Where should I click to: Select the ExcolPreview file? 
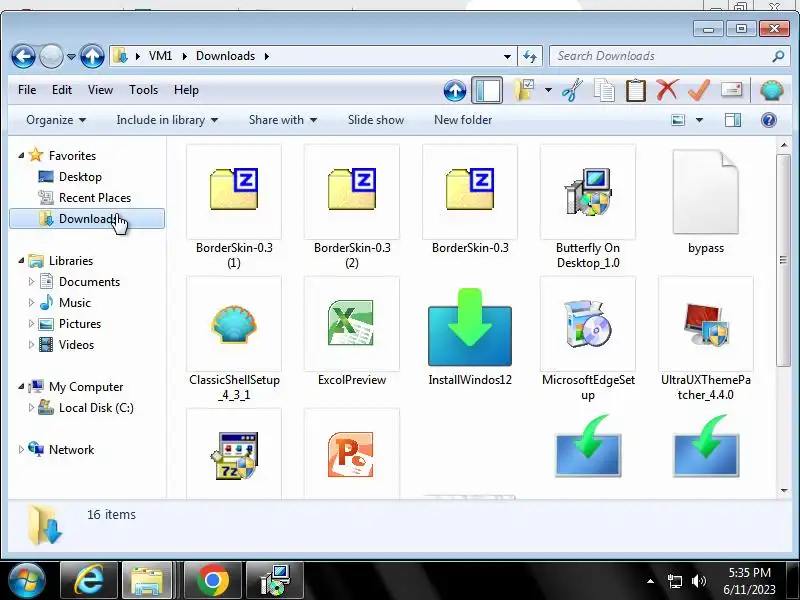click(352, 331)
